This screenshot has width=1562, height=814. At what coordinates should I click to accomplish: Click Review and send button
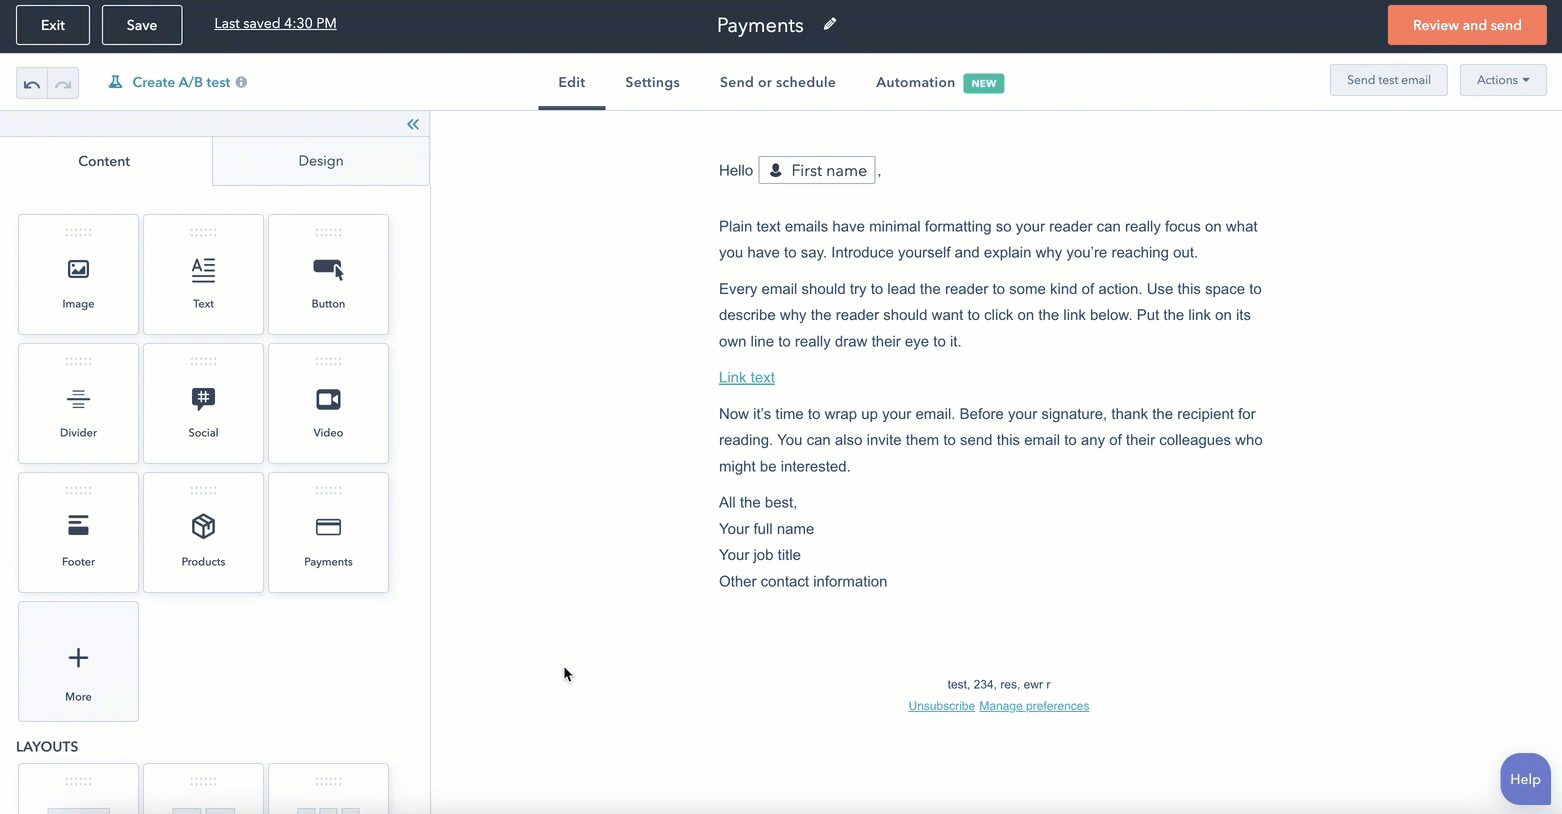[1466, 25]
